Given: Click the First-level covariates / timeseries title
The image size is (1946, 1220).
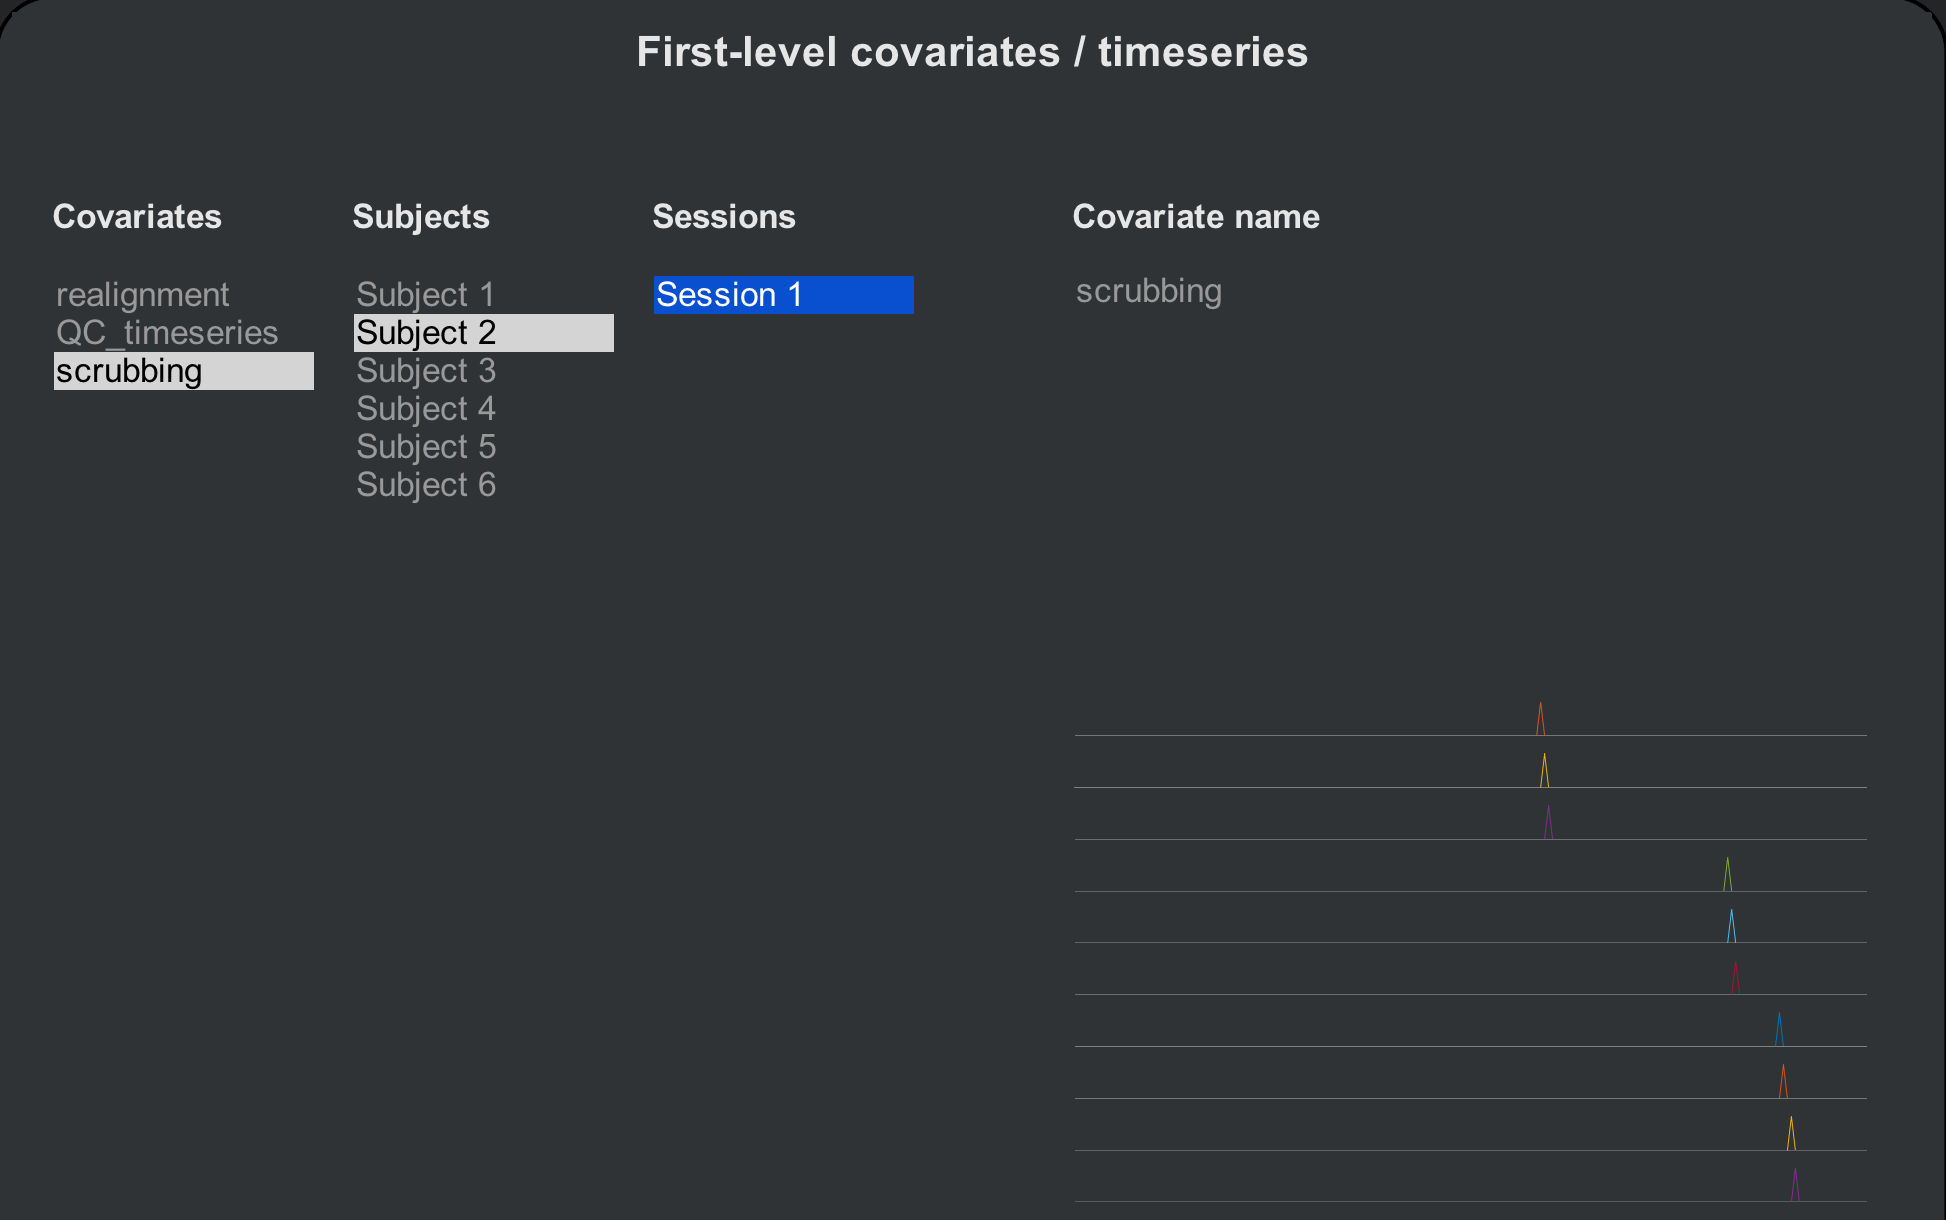Looking at the screenshot, I should point(972,52).
